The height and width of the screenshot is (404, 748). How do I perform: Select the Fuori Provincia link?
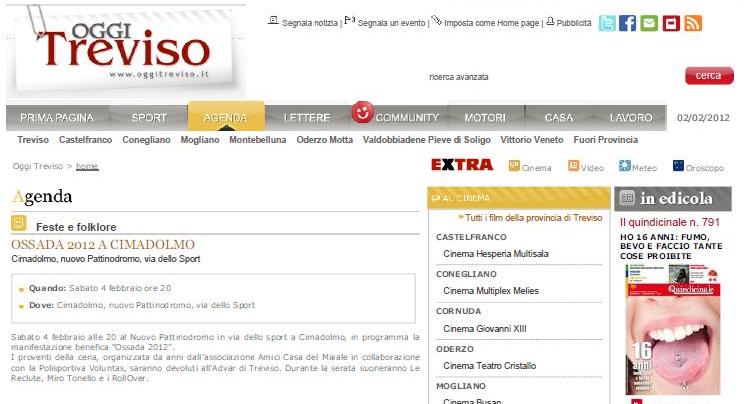click(605, 140)
